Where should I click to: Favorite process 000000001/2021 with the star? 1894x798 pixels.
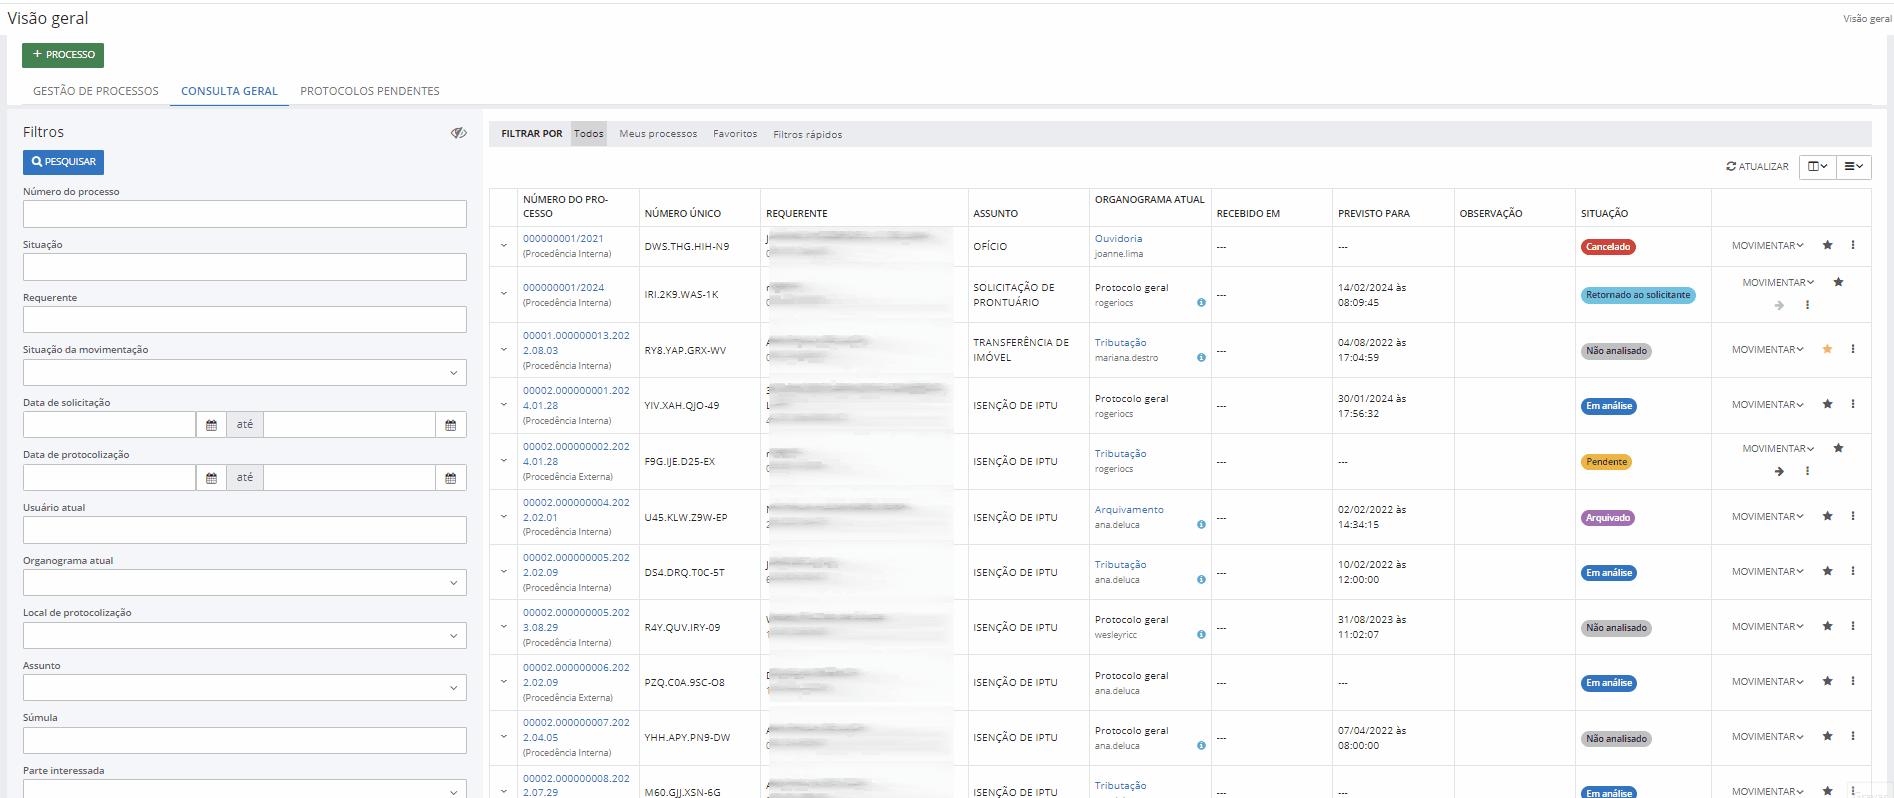coord(1827,246)
